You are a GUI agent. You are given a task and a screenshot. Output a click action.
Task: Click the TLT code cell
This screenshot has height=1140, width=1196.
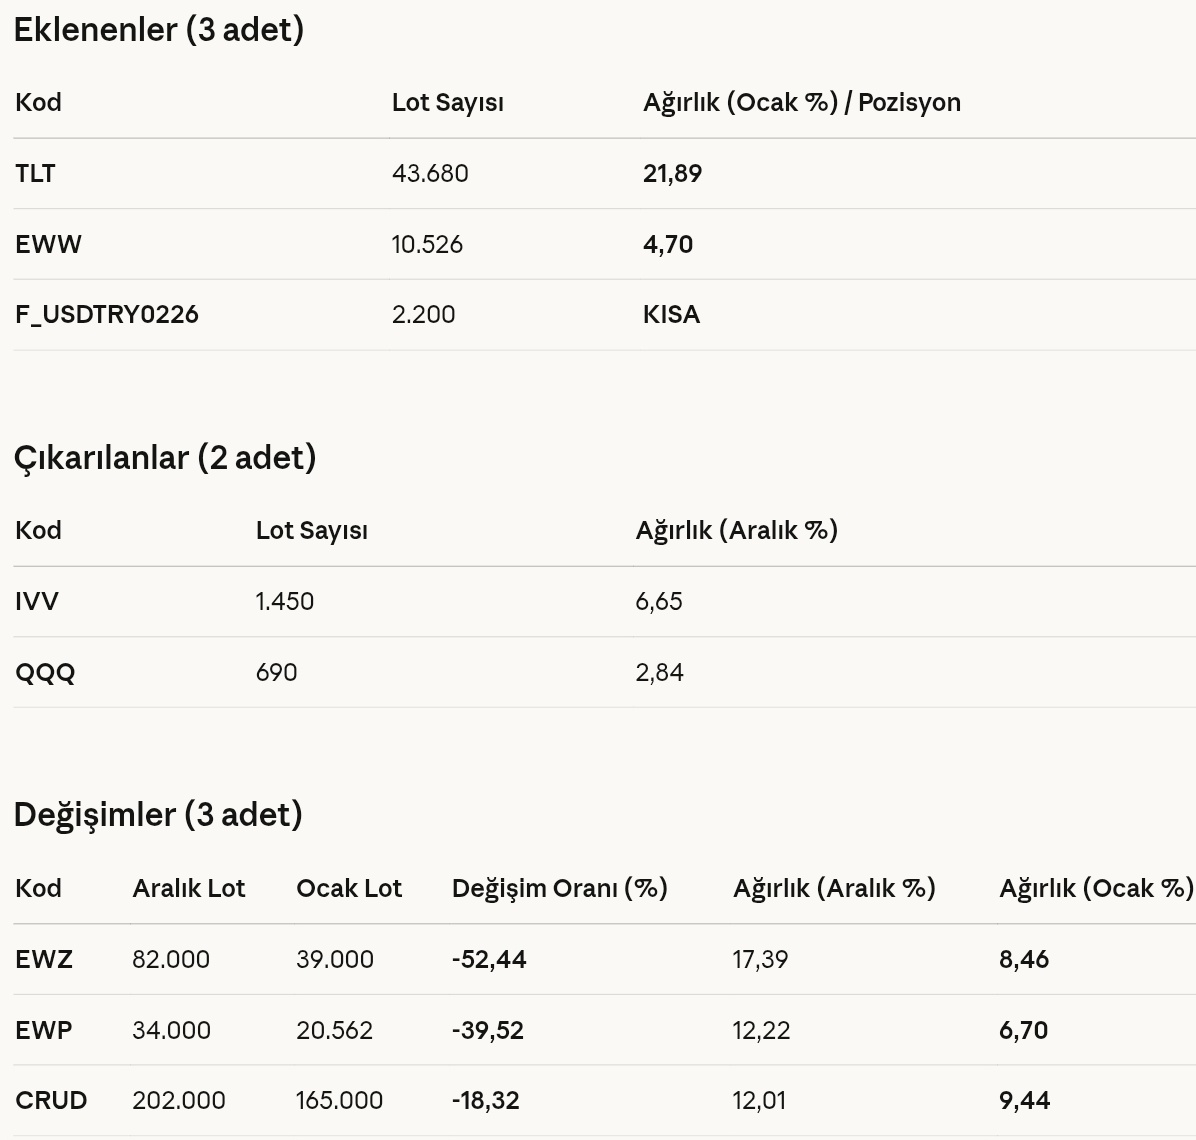[35, 174]
